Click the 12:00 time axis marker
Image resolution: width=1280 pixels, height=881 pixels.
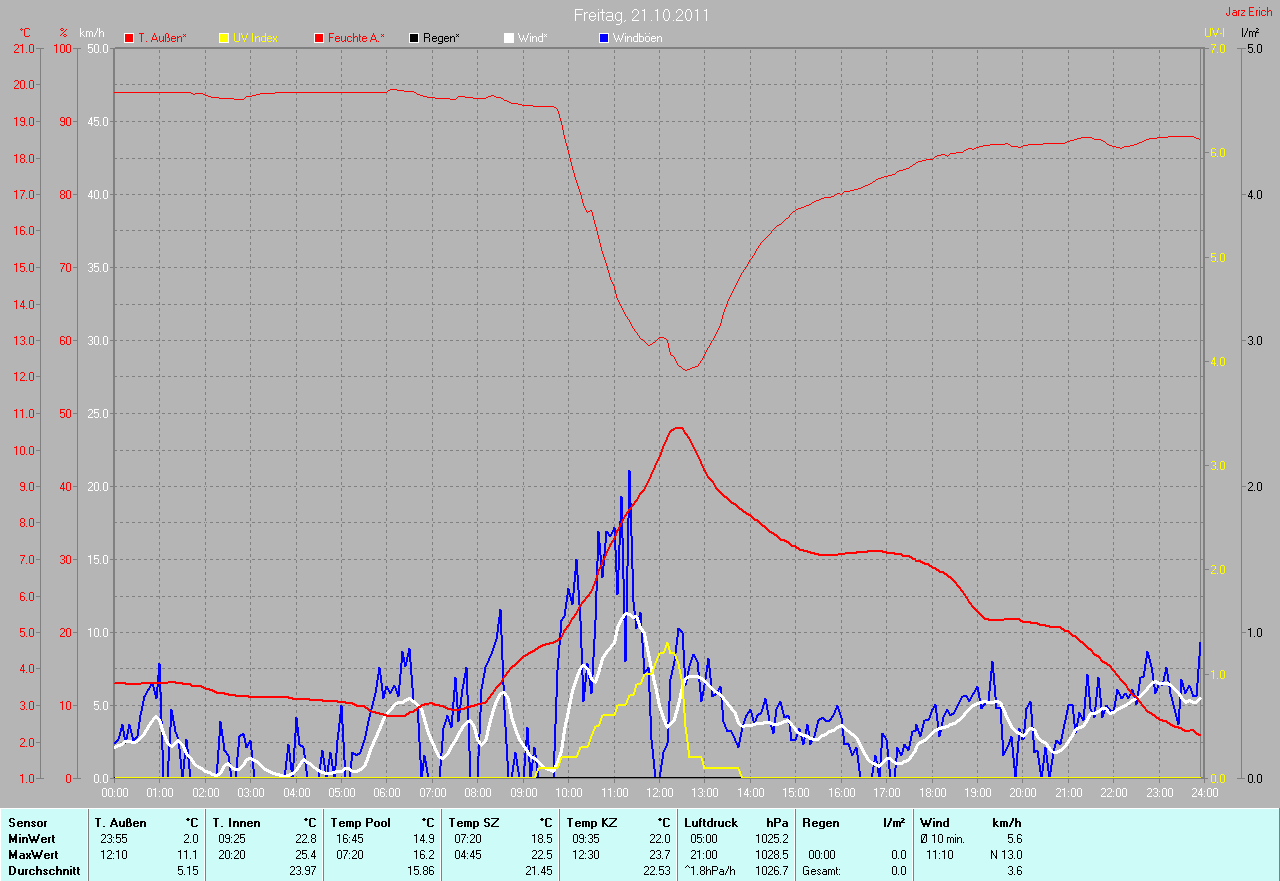[x=659, y=793]
